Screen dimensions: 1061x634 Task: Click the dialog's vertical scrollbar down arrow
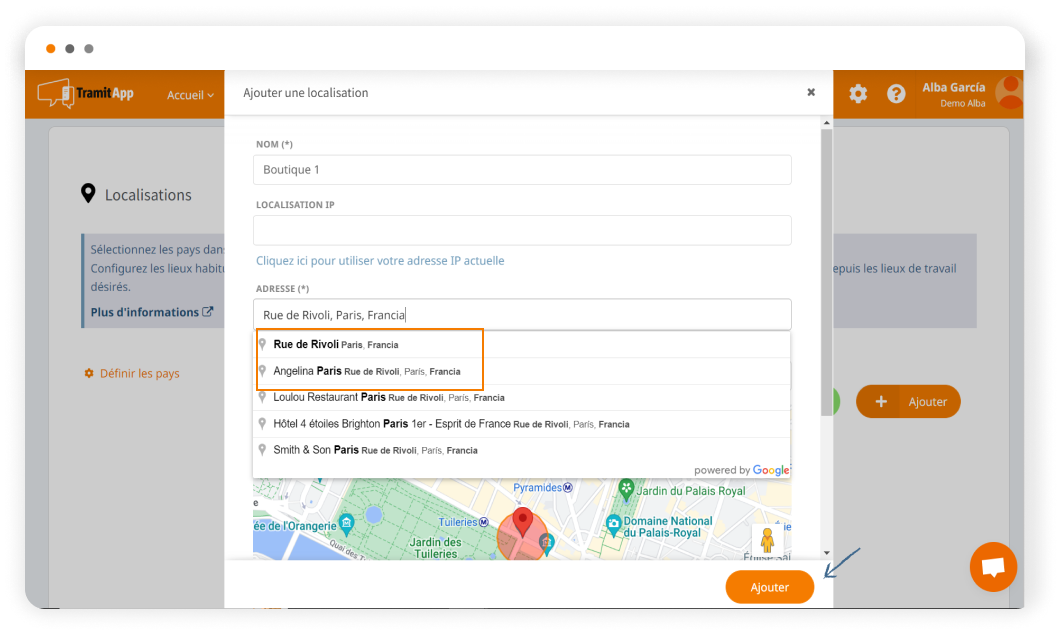[x=826, y=552]
